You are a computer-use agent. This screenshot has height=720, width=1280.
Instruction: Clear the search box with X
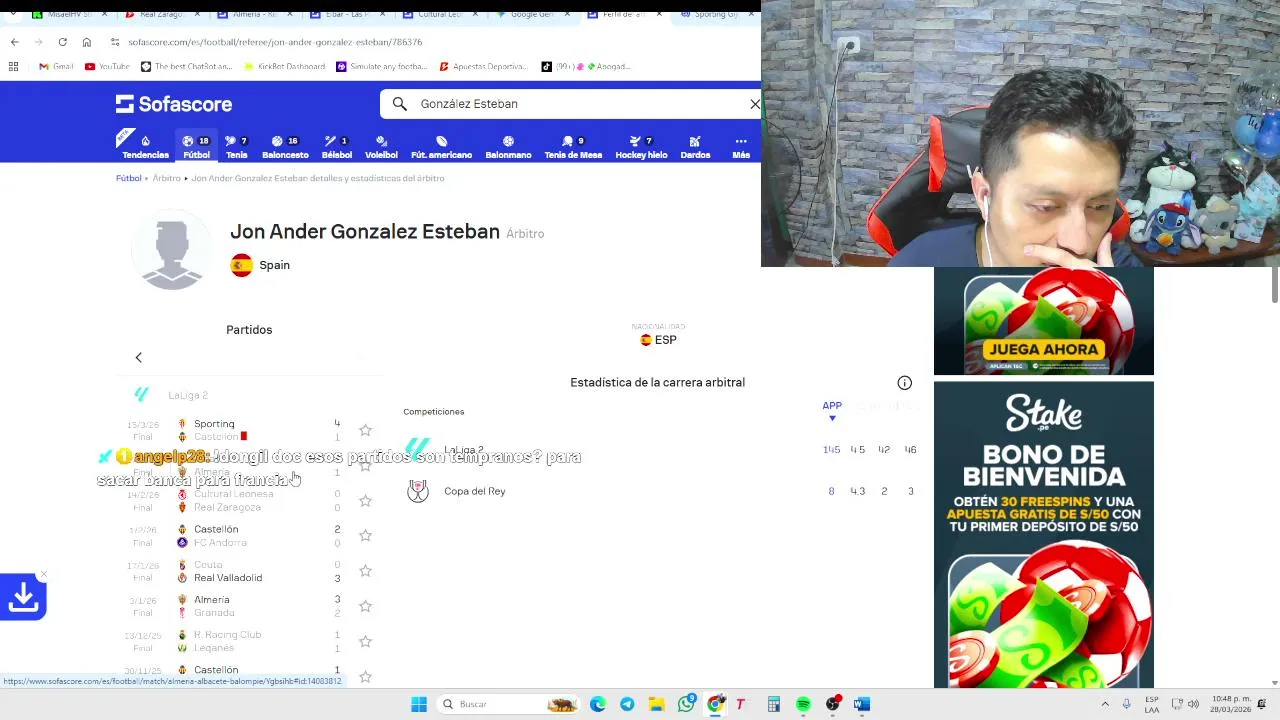coord(755,104)
